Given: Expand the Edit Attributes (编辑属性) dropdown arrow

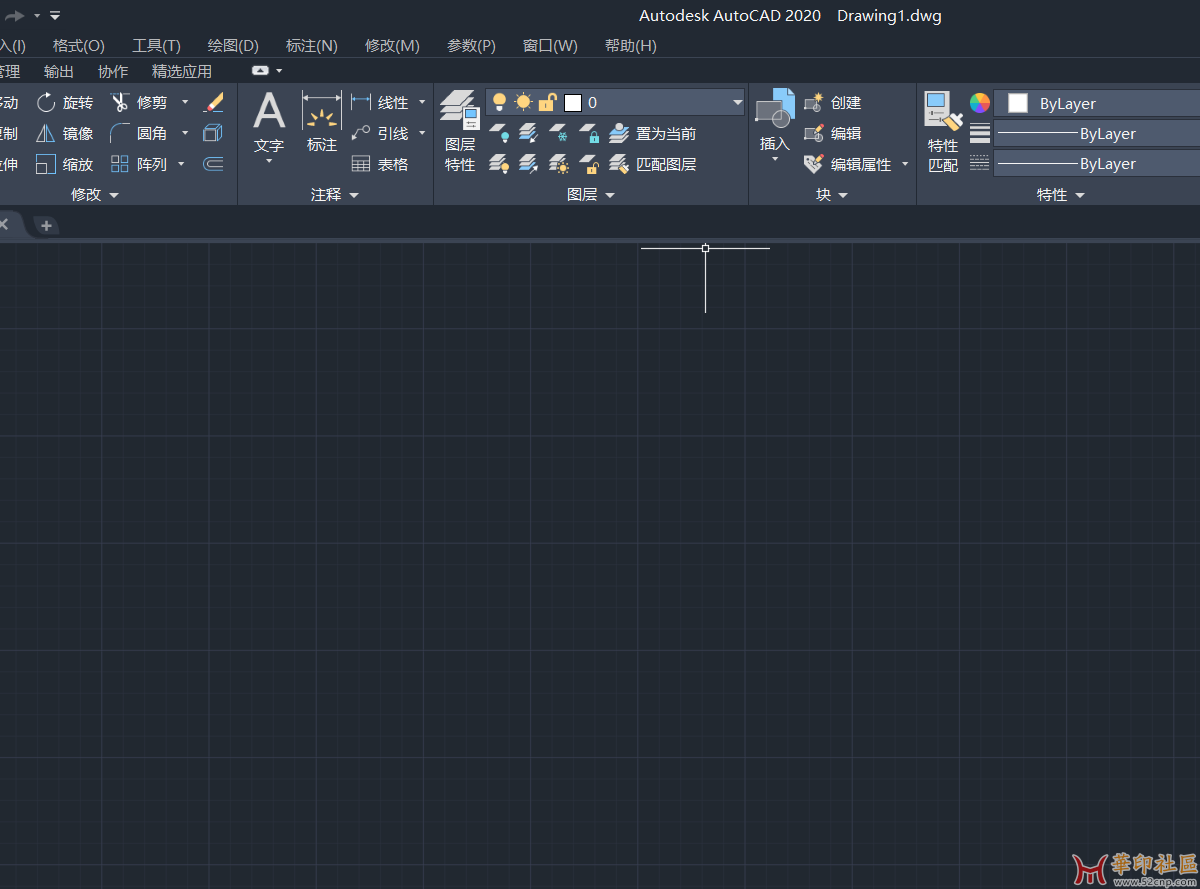Looking at the screenshot, I should click(905, 164).
